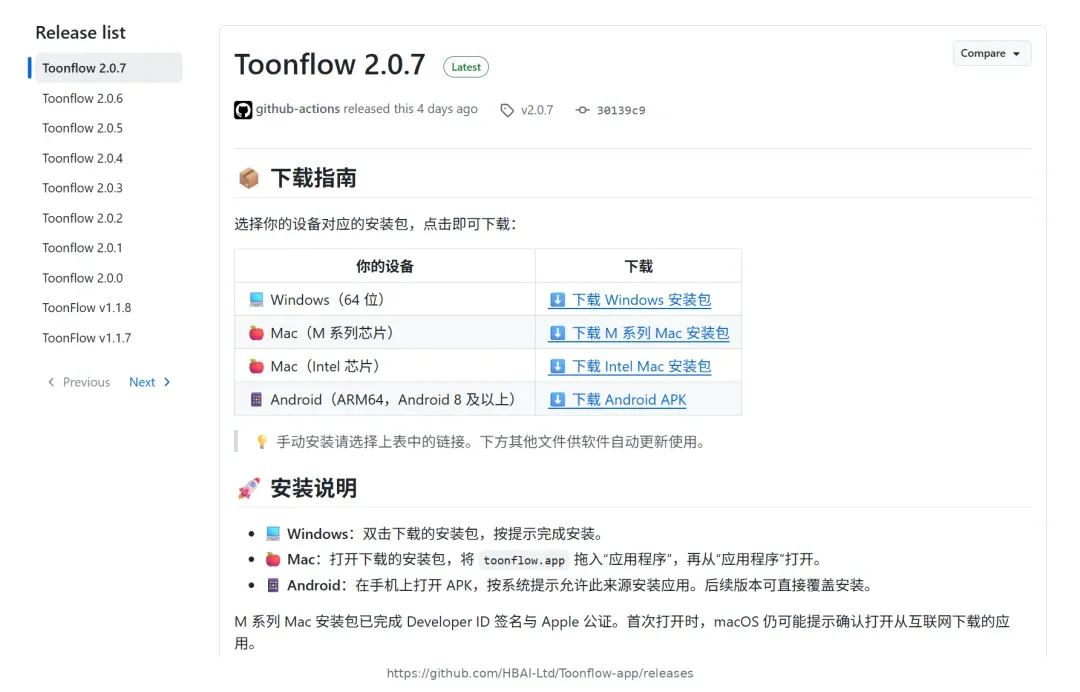The height and width of the screenshot is (692, 1080).
Task: Click the chevron arrow next to Next
Action: click(x=167, y=382)
